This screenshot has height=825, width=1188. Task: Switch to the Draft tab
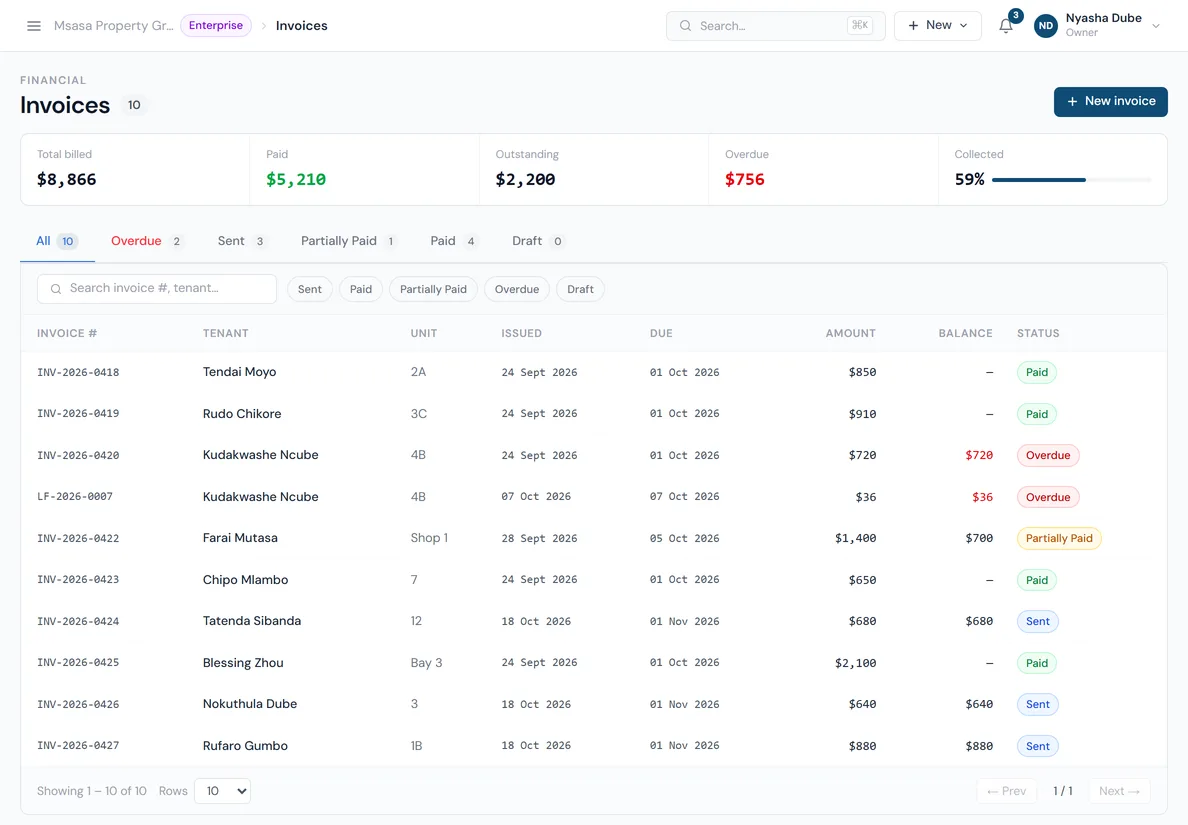(537, 241)
